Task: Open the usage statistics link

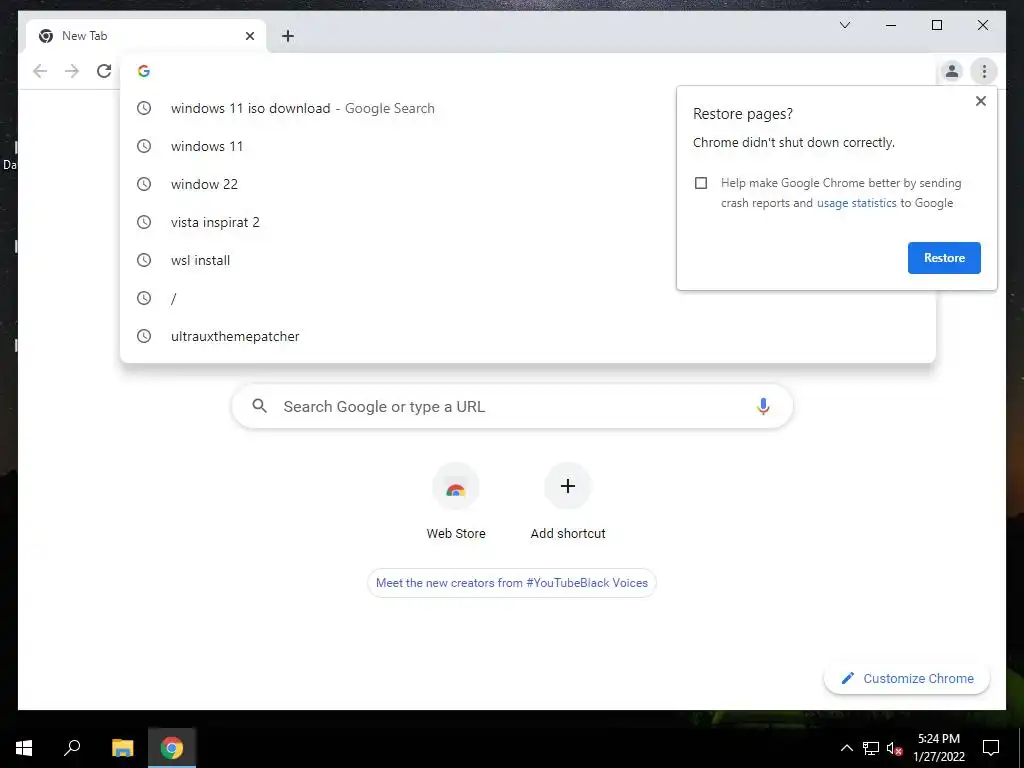Action: (856, 203)
